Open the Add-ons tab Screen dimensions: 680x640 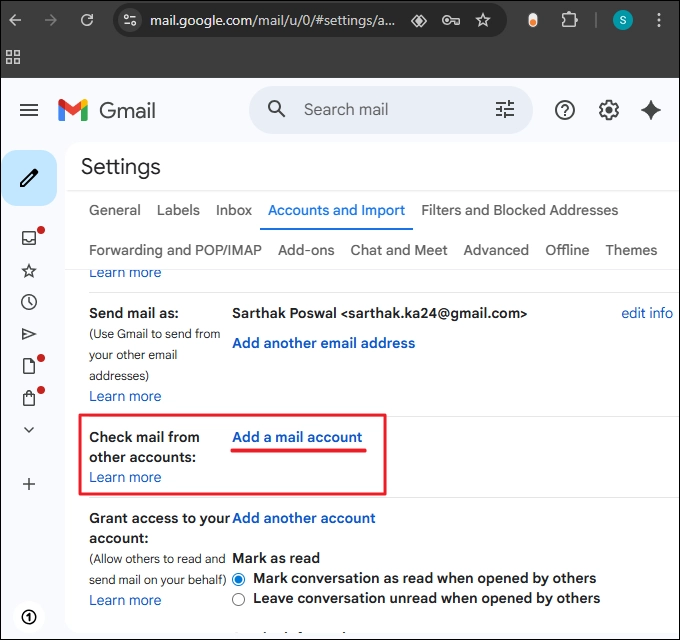click(x=306, y=250)
